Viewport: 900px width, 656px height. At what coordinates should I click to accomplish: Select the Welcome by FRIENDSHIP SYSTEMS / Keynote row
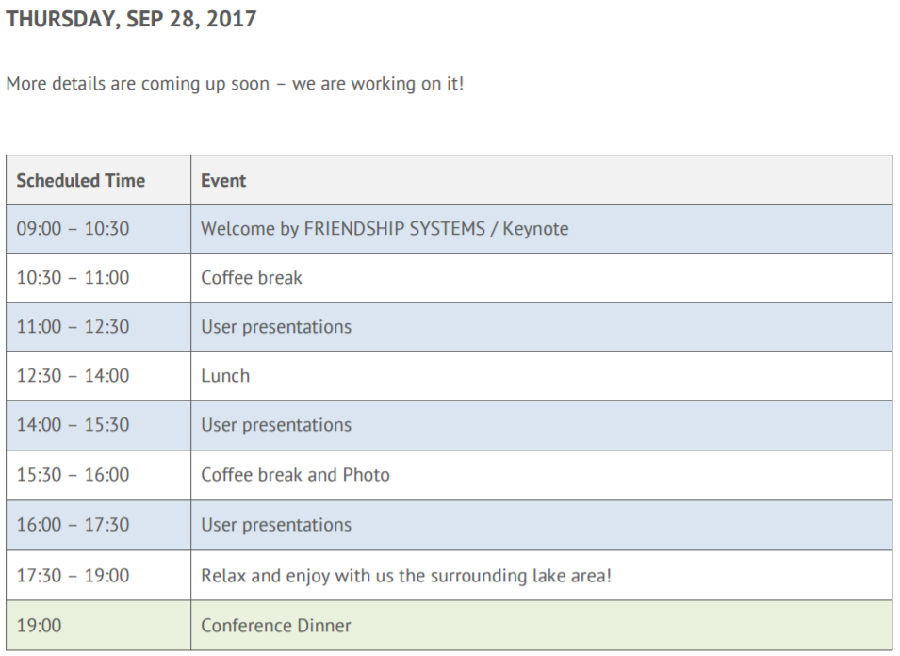click(384, 229)
